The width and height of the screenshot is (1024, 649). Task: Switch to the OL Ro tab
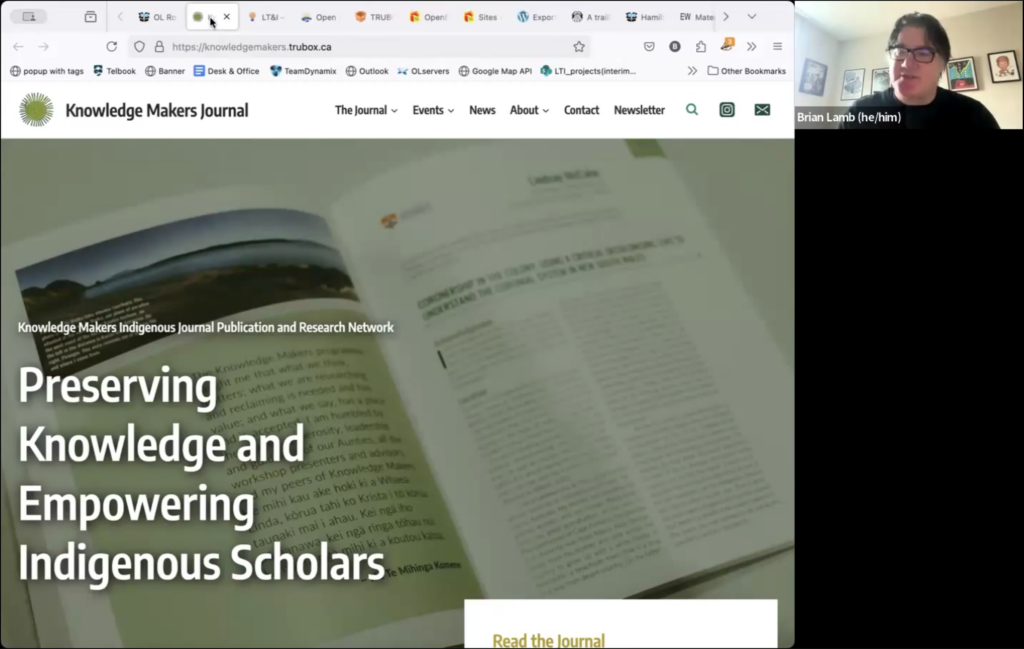[157, 17]
